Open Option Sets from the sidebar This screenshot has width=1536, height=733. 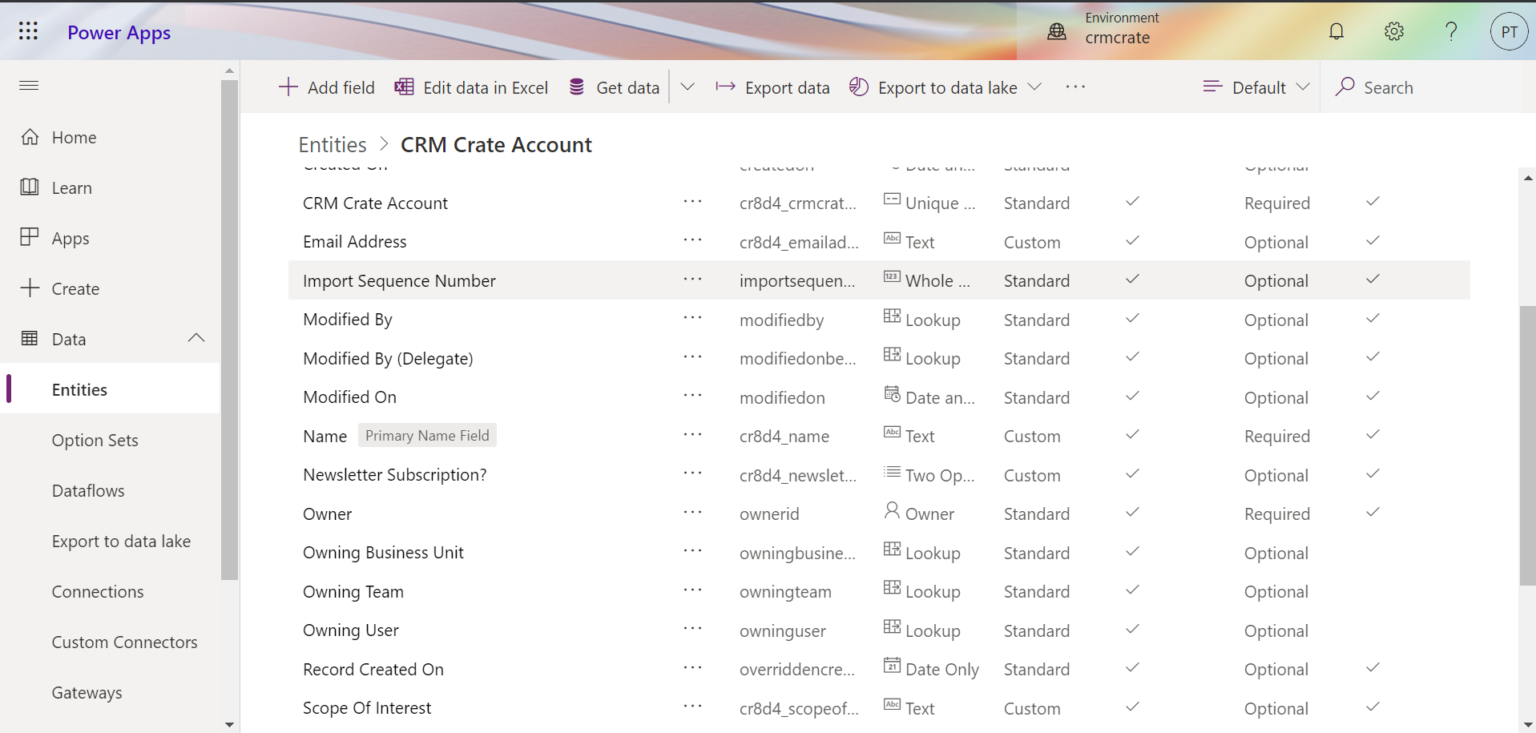pos(95,440)
